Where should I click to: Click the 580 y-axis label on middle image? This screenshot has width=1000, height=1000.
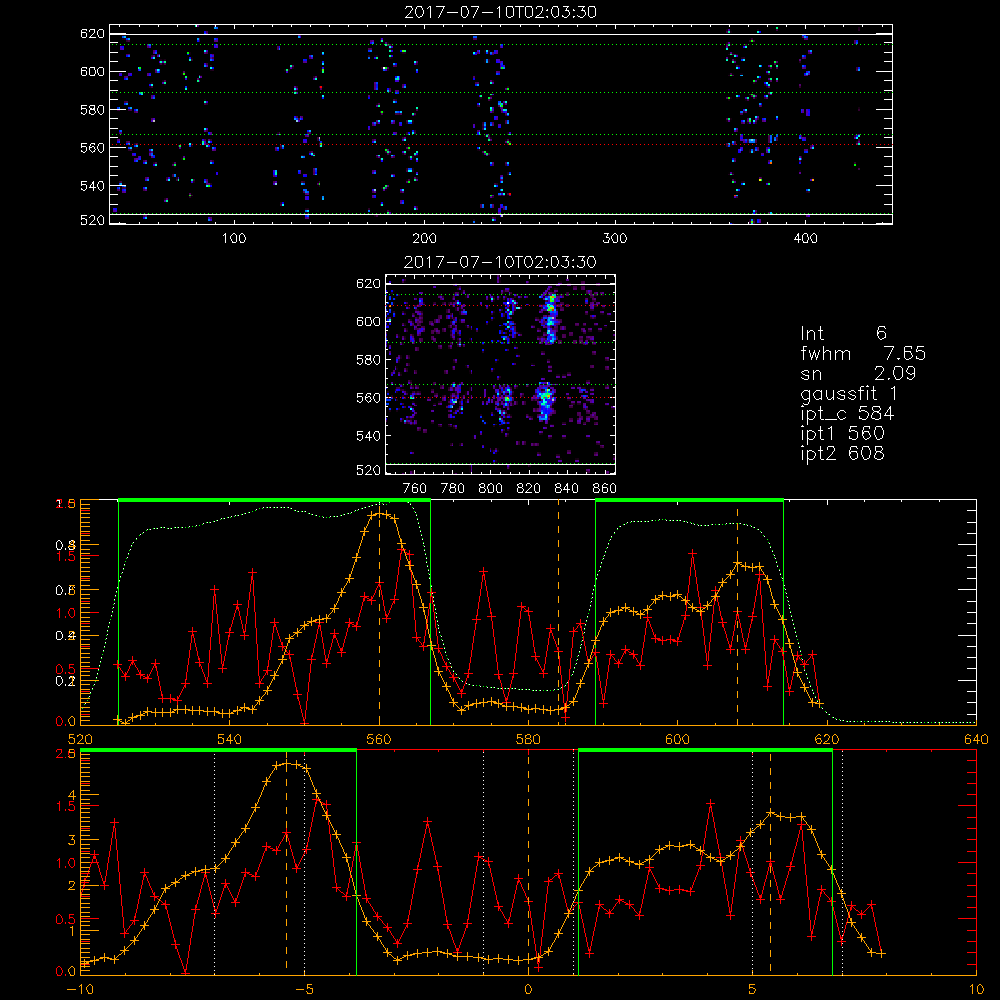click(368, 360)
